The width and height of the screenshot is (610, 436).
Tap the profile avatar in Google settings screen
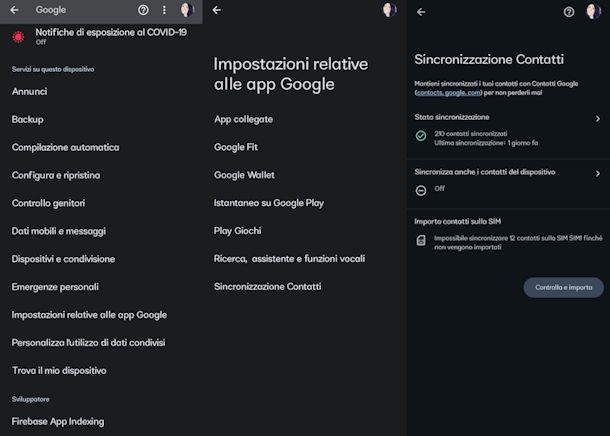[187, 10]
